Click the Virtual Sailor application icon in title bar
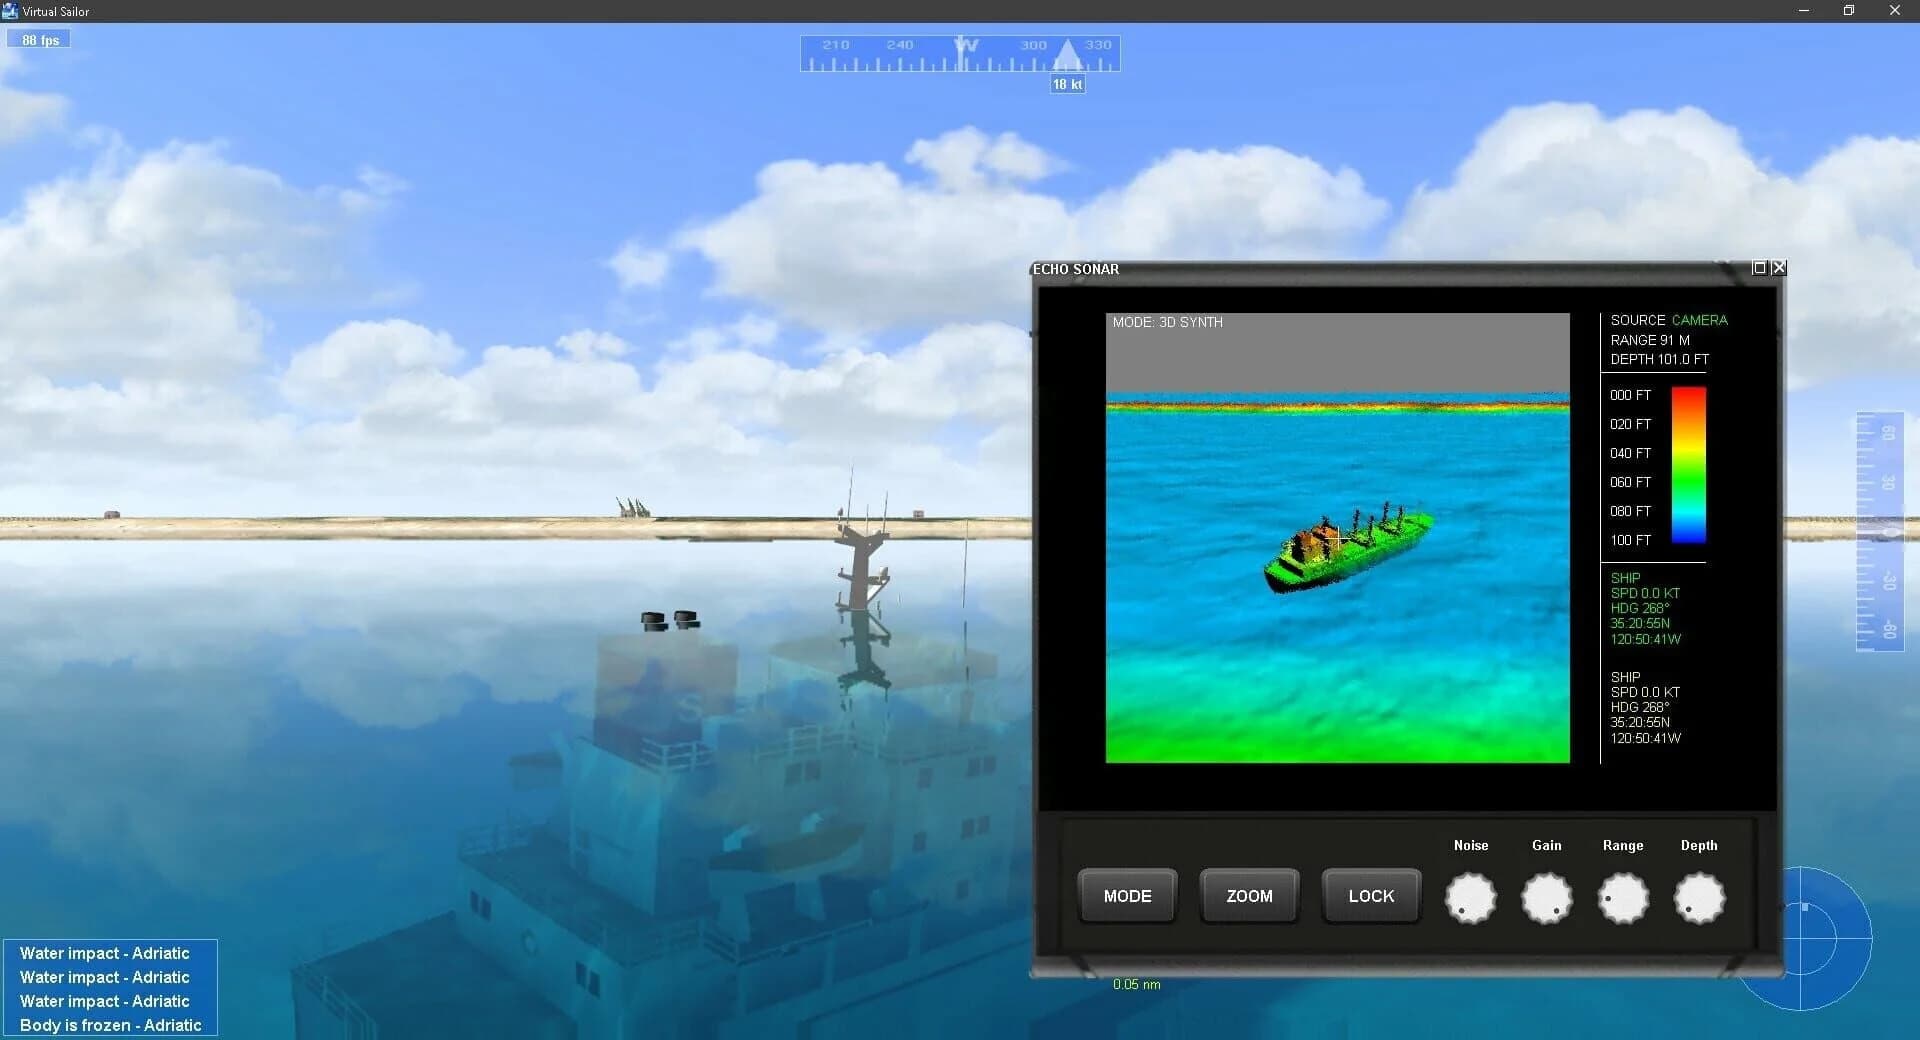Image resolution: width=1920 pixels, height=1040 pixels. 10,11
